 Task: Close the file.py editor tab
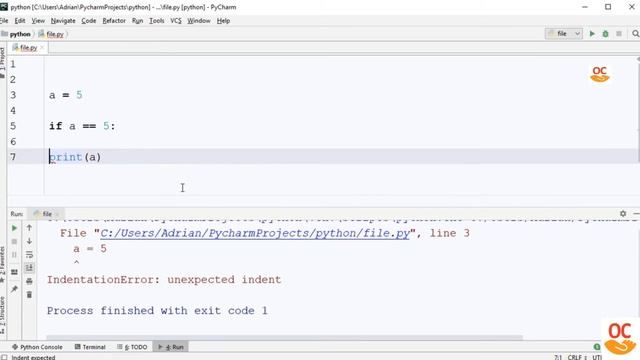pos(42,48)
